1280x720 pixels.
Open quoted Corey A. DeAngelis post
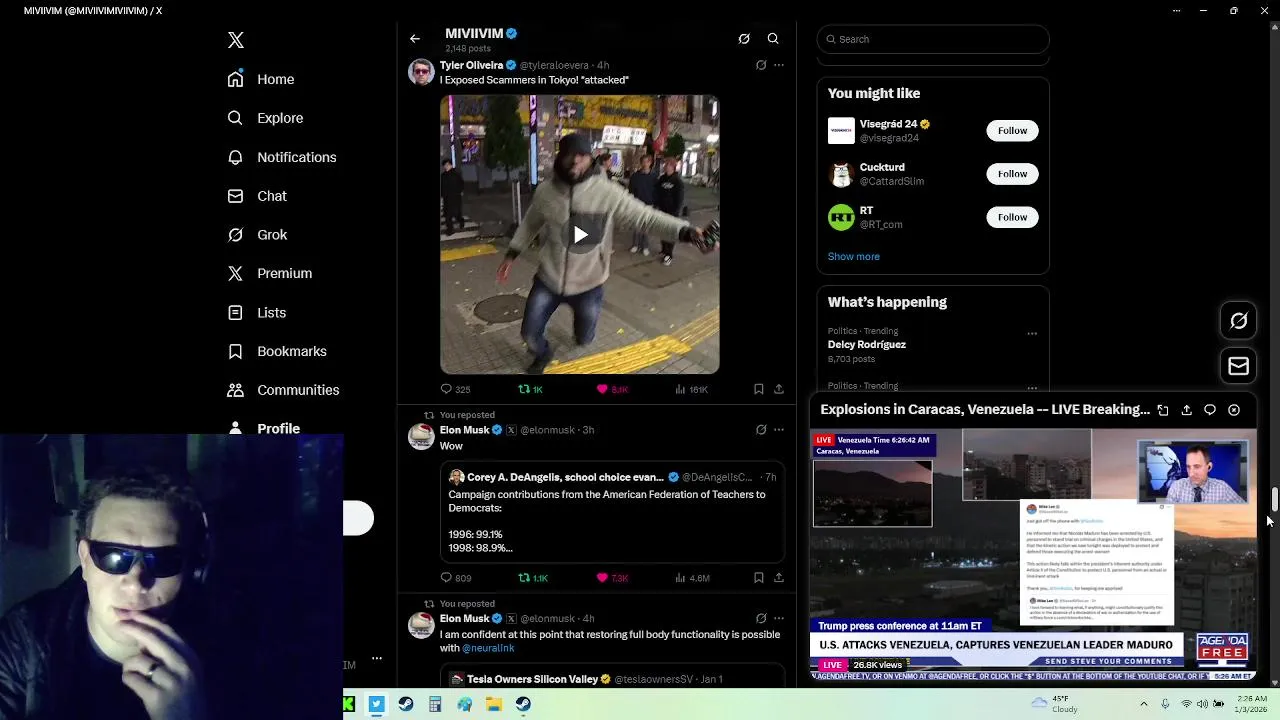(612, 513)
